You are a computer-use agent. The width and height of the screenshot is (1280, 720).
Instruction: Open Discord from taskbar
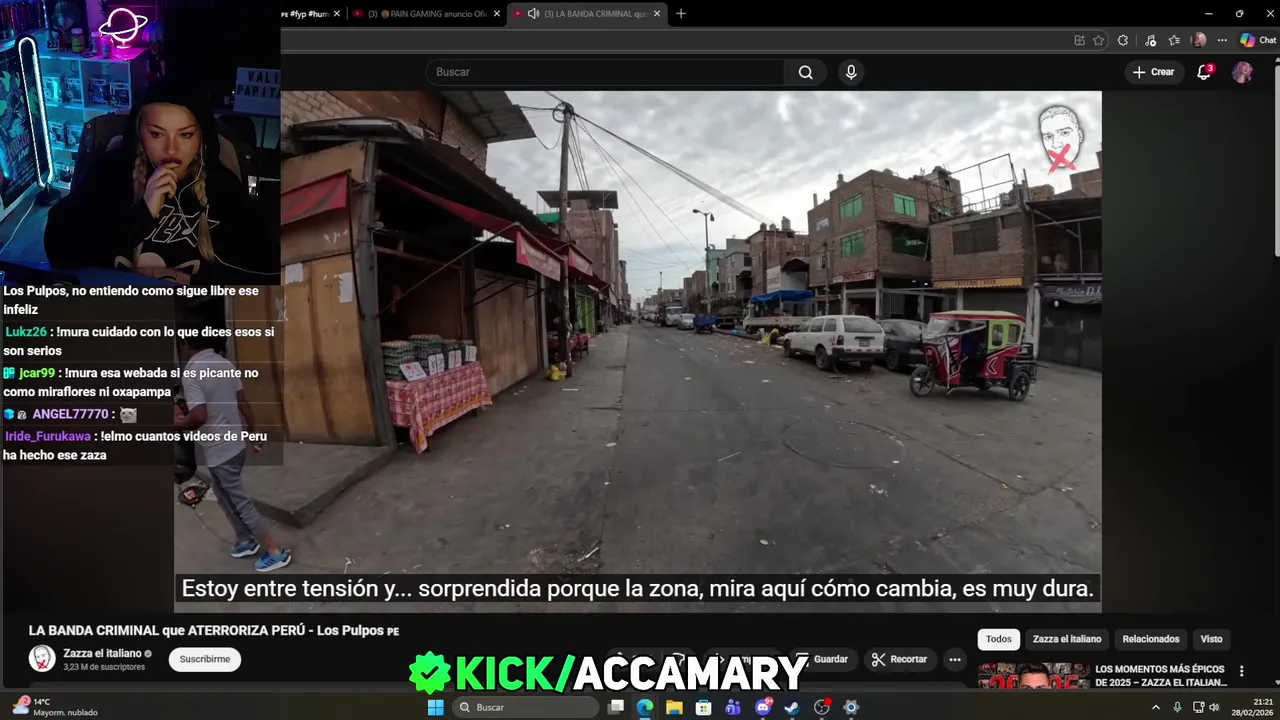pos(763,707)
